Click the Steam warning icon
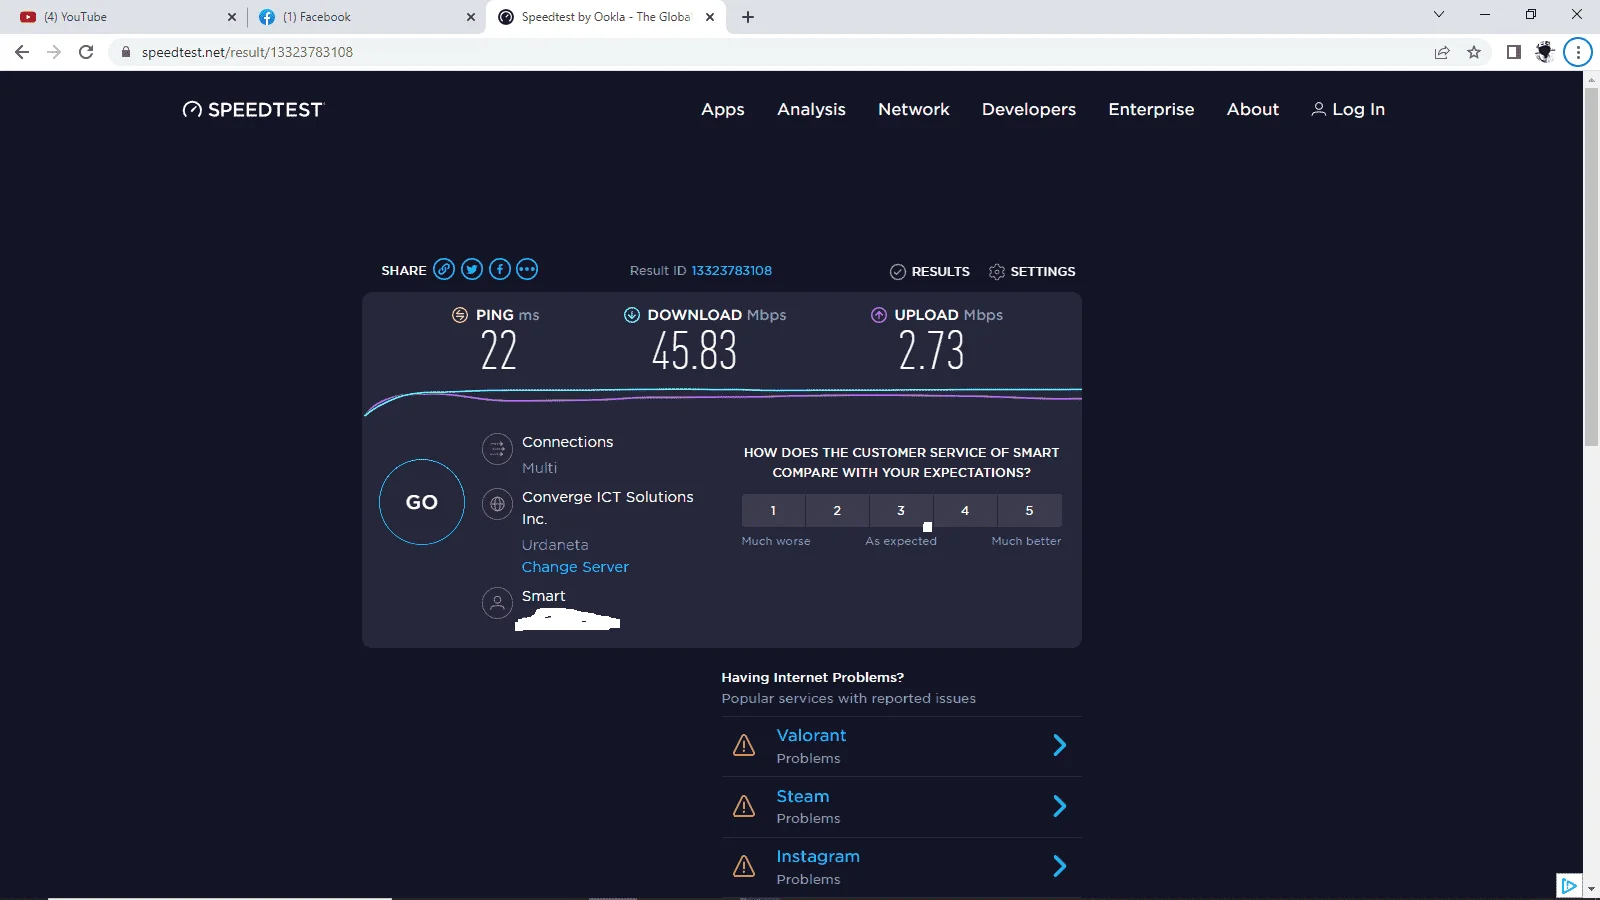This screenshot has width=1600, height=900. [x=744, y=806]
